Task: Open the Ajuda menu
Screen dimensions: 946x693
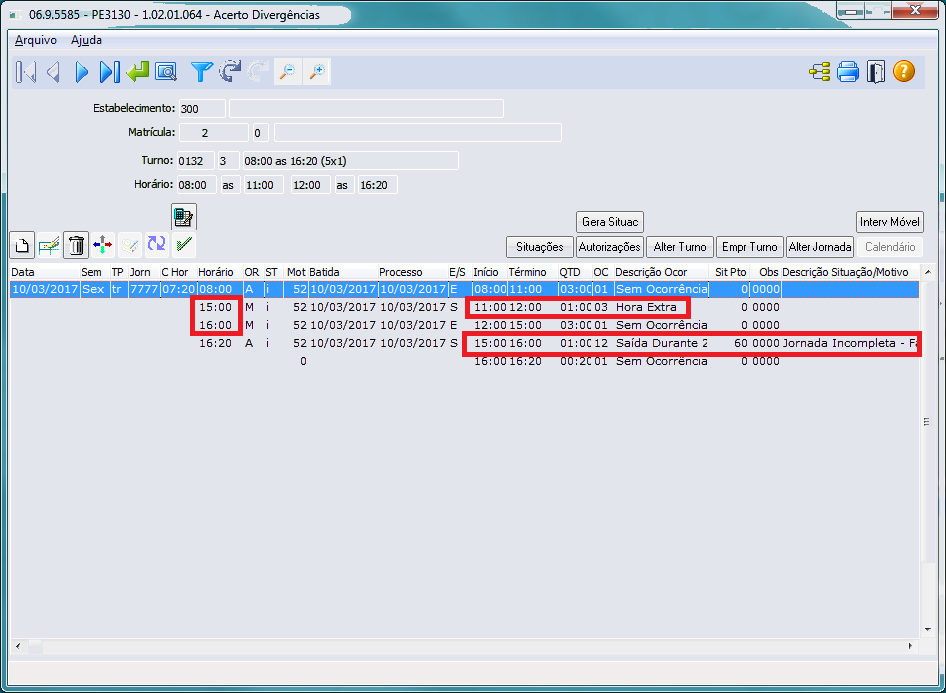Action: tap(86, 40)
